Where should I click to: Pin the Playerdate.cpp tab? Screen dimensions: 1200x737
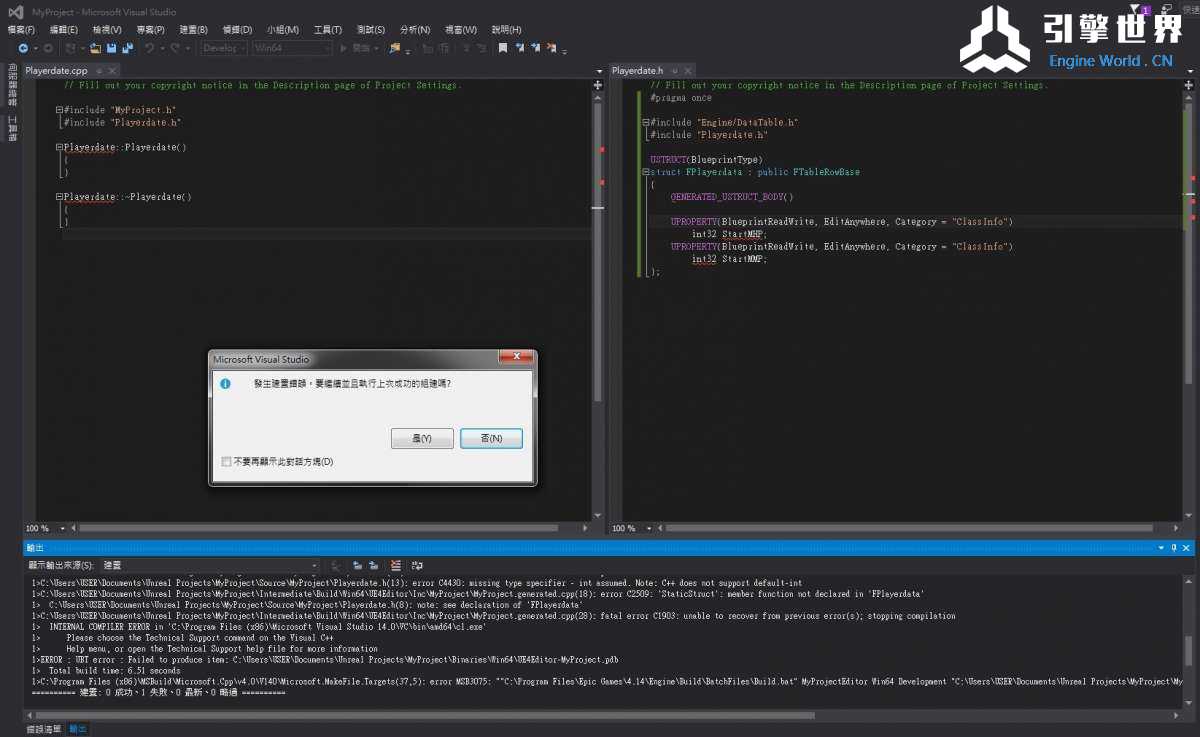pyautogui.click(x=98, y=71)
